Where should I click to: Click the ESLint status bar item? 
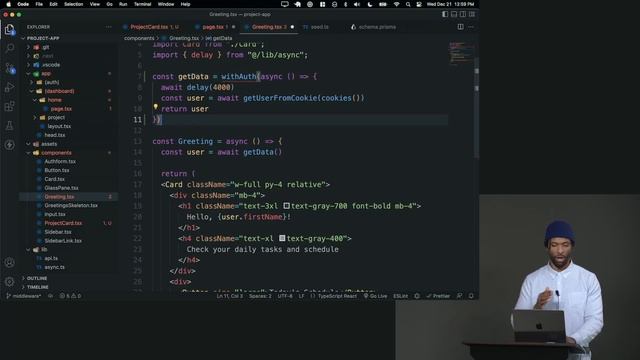(400, 296)
